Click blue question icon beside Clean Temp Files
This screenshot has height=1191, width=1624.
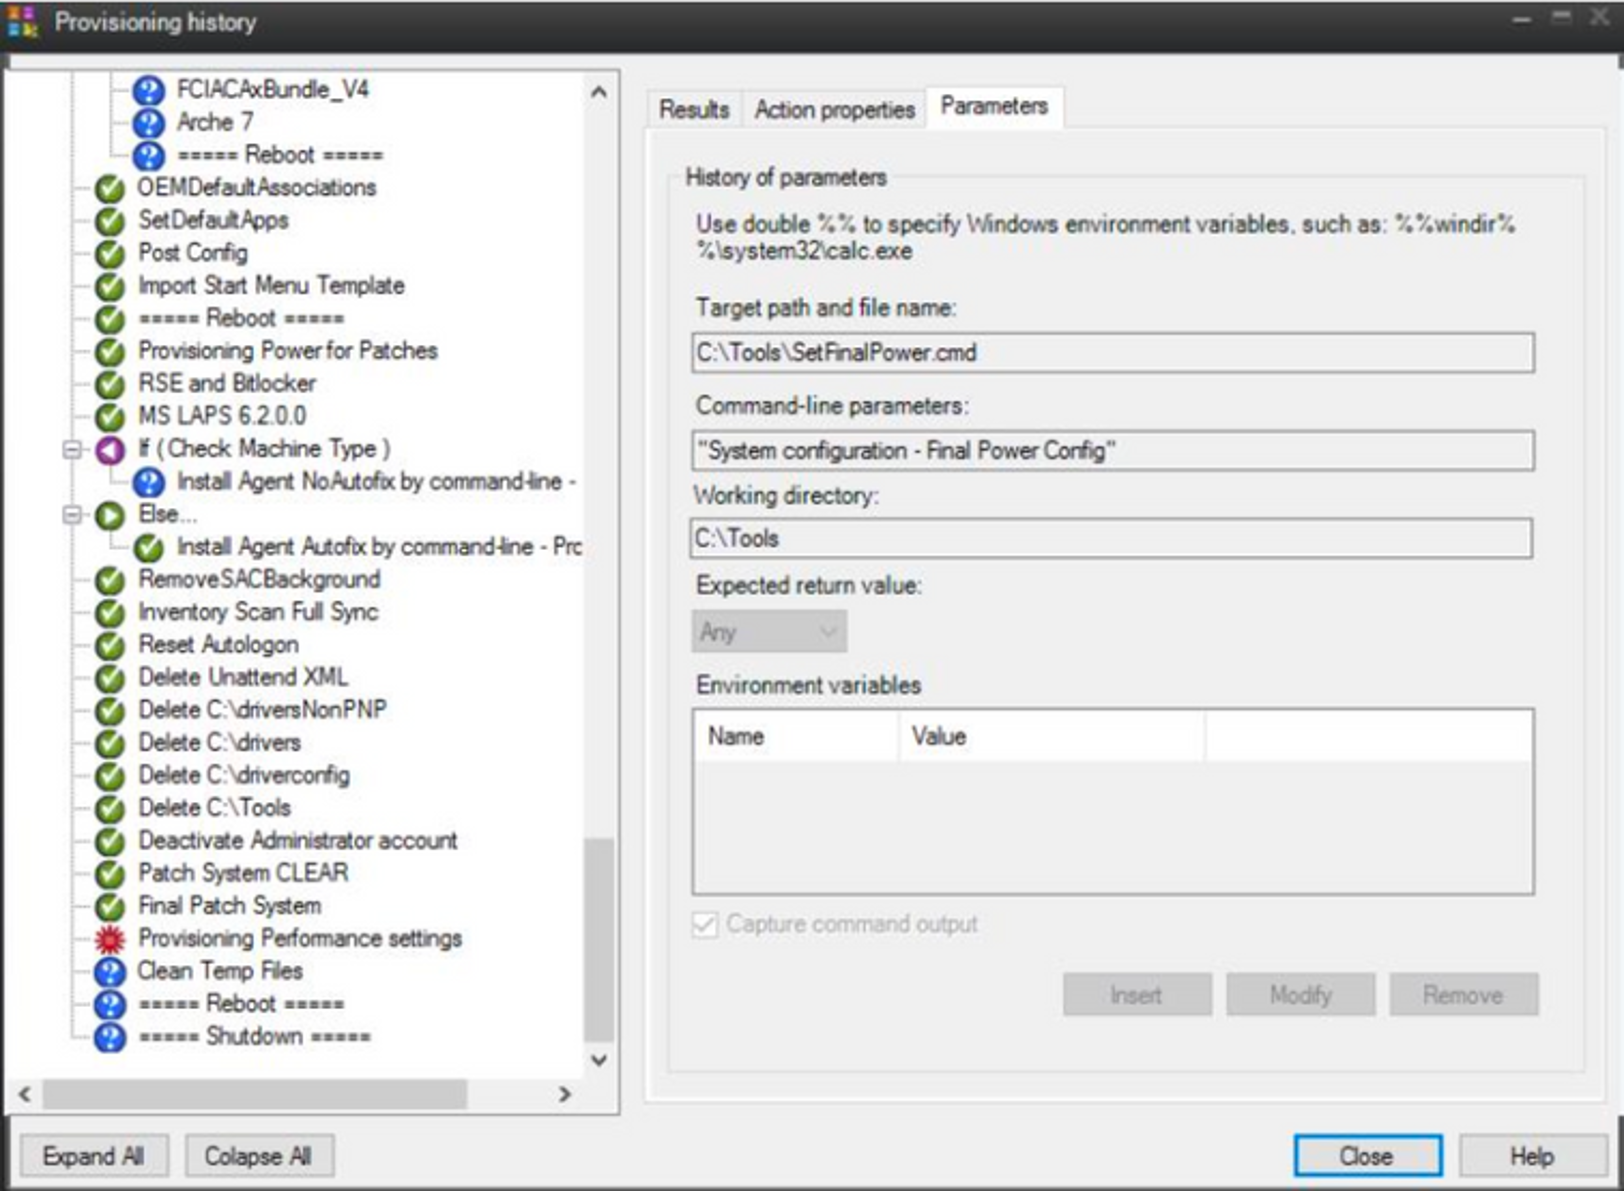pyautogui.click(x=109, y=972)
